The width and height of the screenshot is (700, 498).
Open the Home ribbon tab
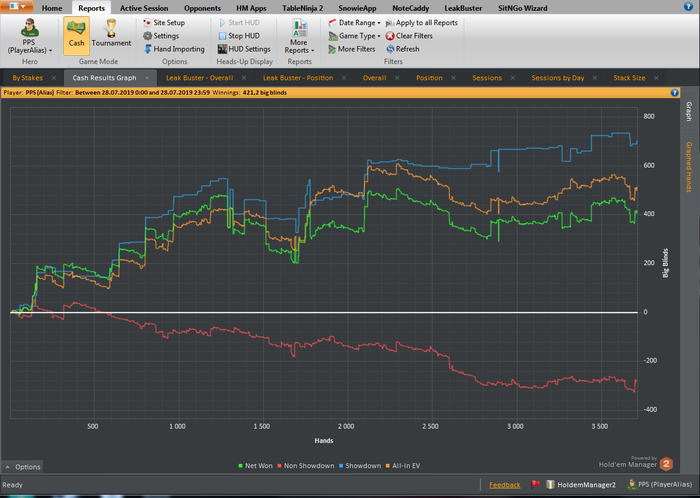(52, 8)
